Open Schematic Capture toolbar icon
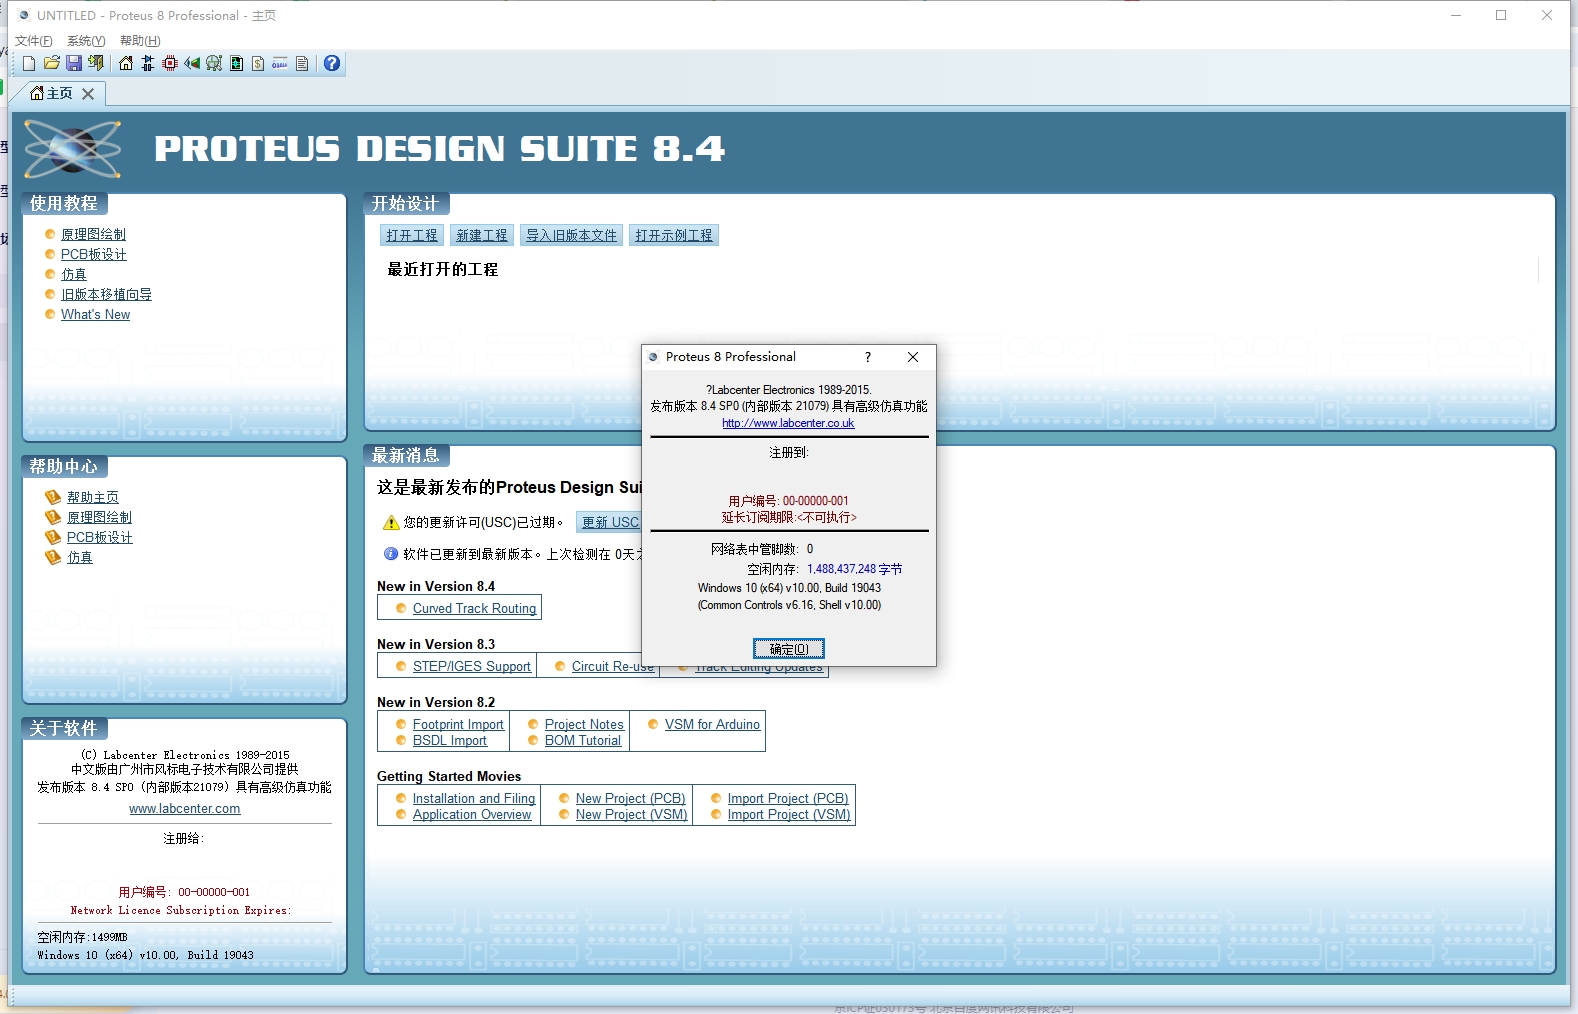This screenshot has height=1014, width=1578. point(148,63)
